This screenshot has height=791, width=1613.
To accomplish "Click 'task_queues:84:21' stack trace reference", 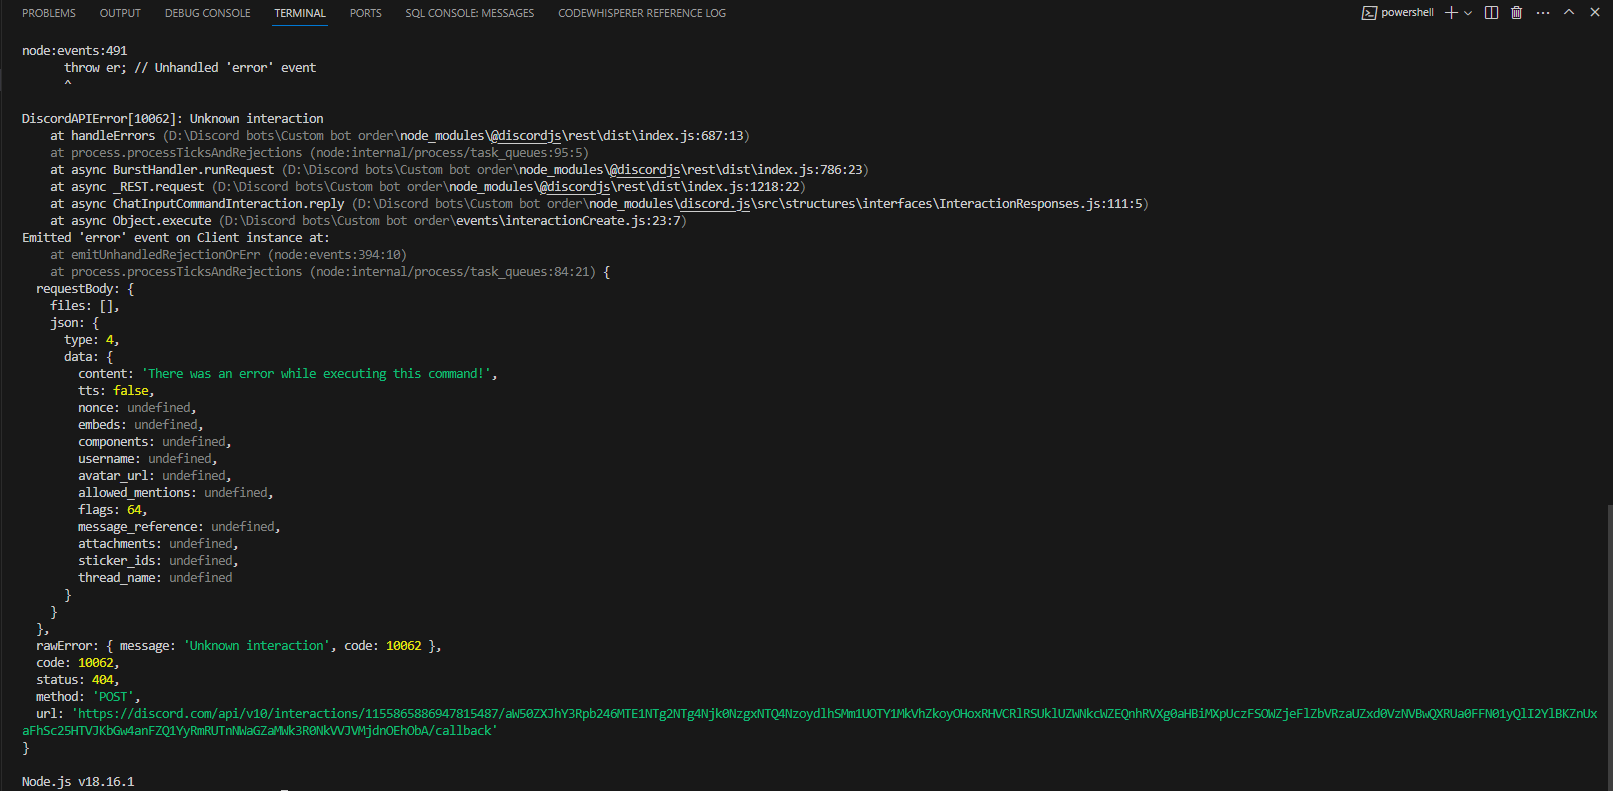I will pyautogui.click(x=529, y=272).
